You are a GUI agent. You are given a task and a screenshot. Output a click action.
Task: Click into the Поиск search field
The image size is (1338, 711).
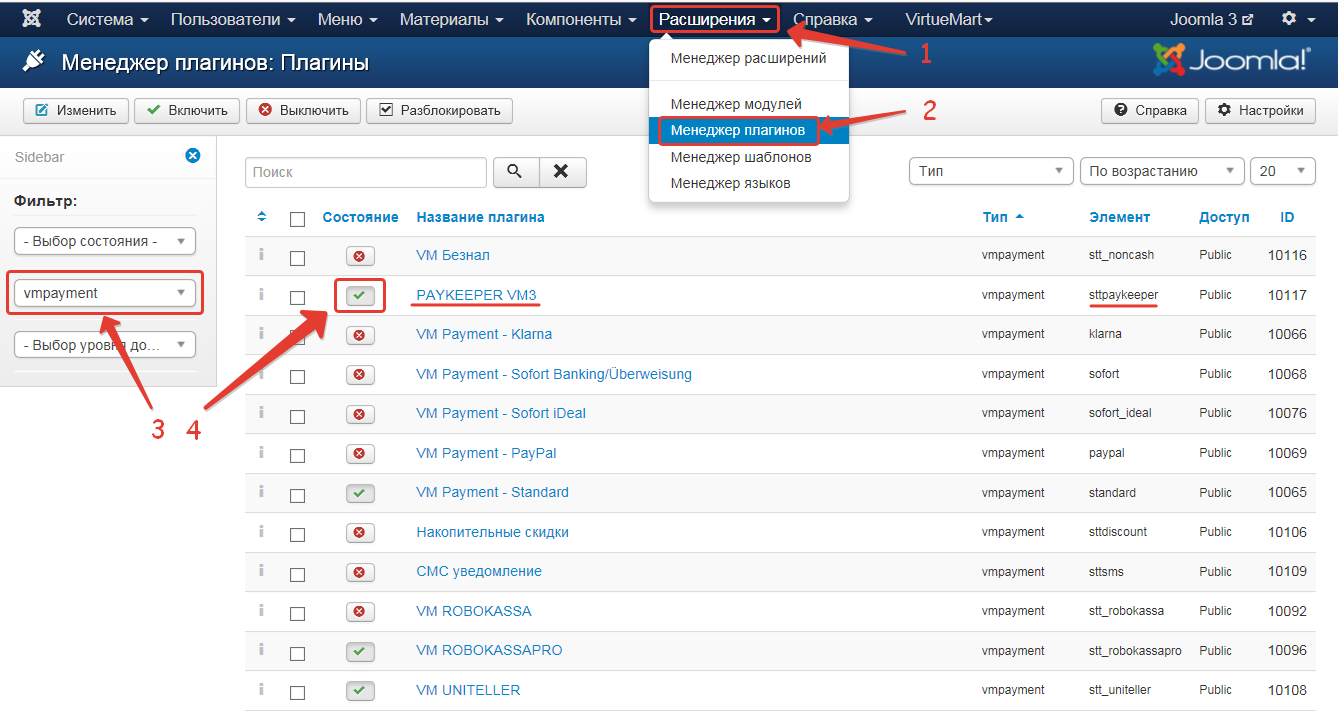[x=365, y=172]
